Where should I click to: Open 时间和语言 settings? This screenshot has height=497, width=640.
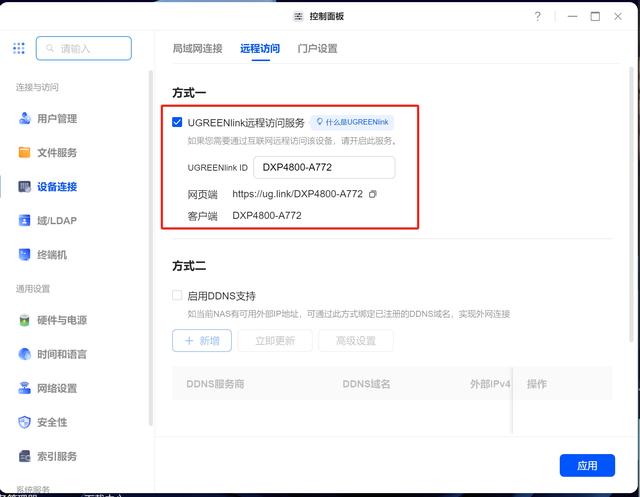[62, 354]
